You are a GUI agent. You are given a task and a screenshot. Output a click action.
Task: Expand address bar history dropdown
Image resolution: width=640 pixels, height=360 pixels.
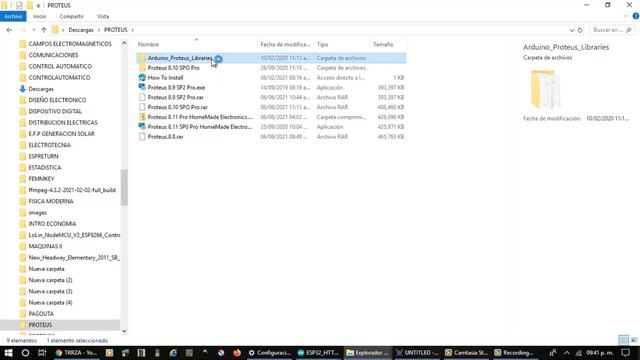[571, 30]
